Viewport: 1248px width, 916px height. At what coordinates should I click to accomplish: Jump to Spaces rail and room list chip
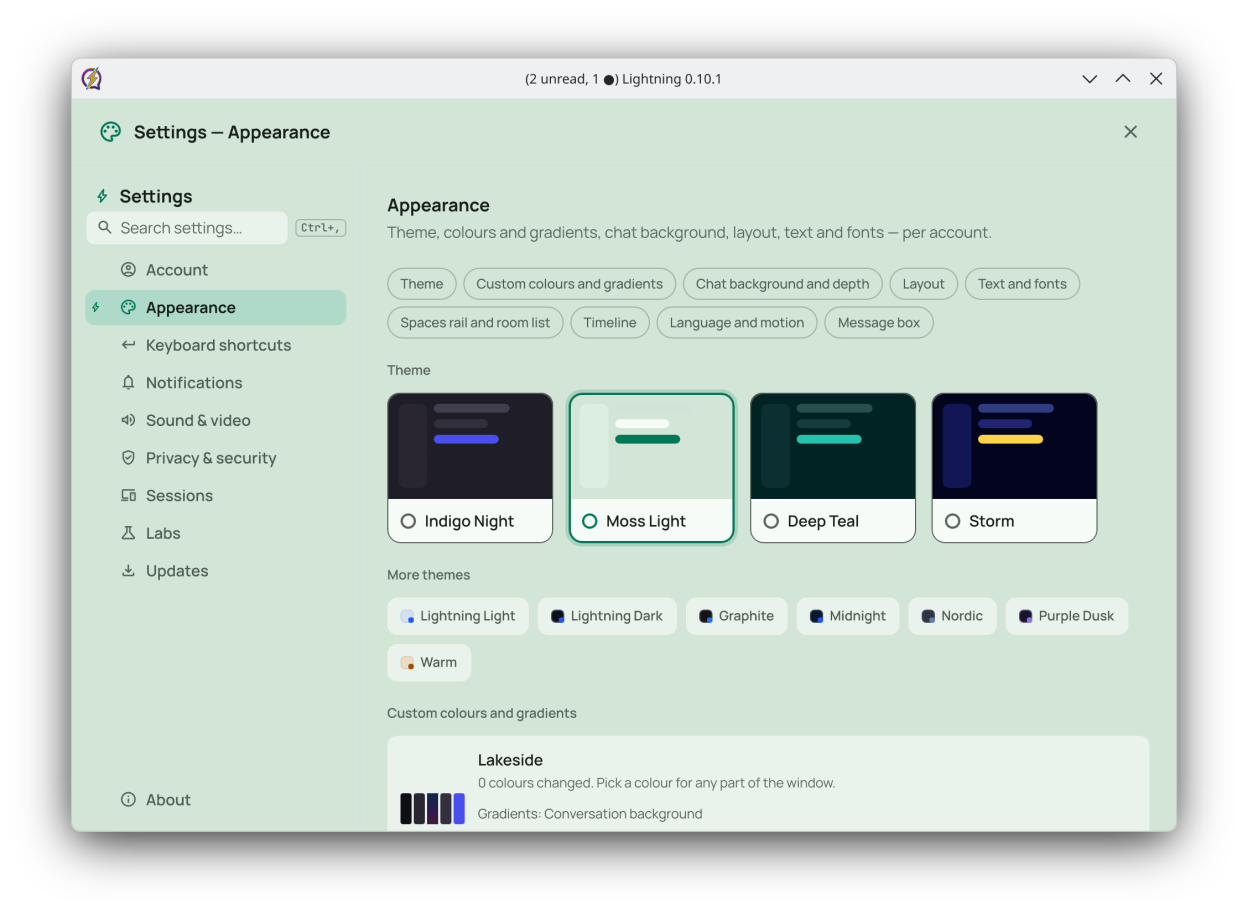pyautogui.click(x=476, y=323)
